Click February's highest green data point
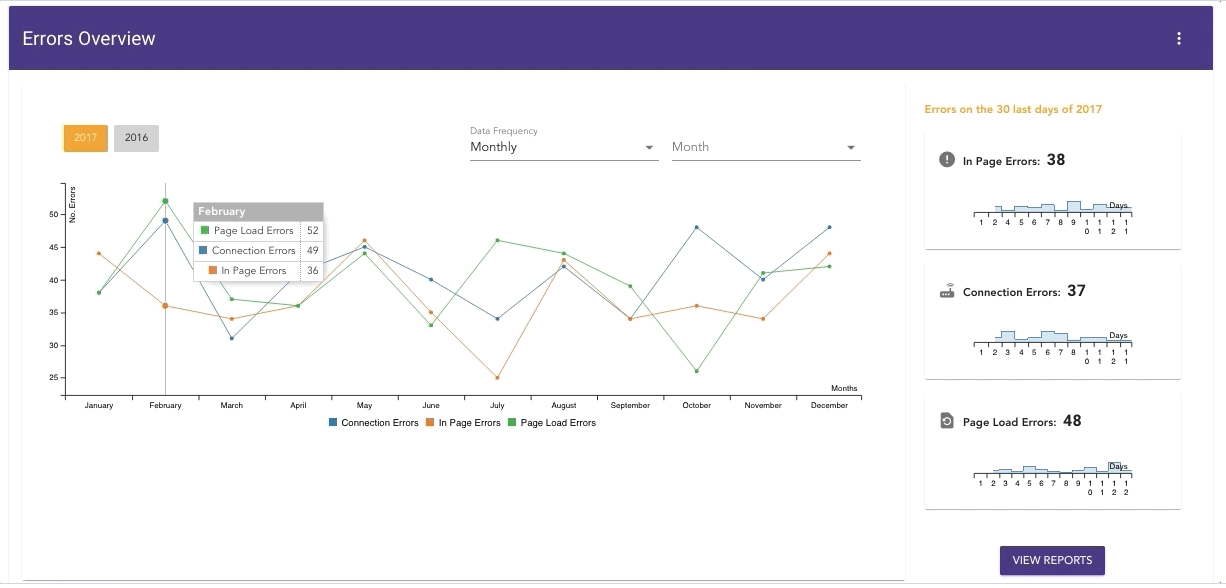The image size is (1226, 588). point(164,200)
